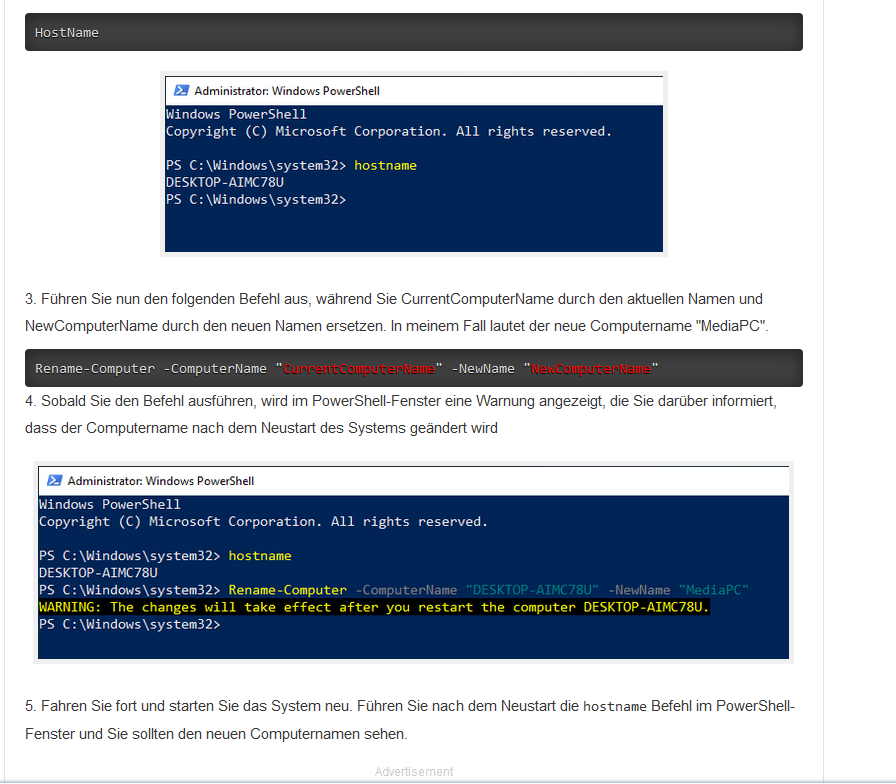This screenshot has height=784, width=896.
Task: Click the inline hostname code in step 5
Action: (x=614, y=706)
